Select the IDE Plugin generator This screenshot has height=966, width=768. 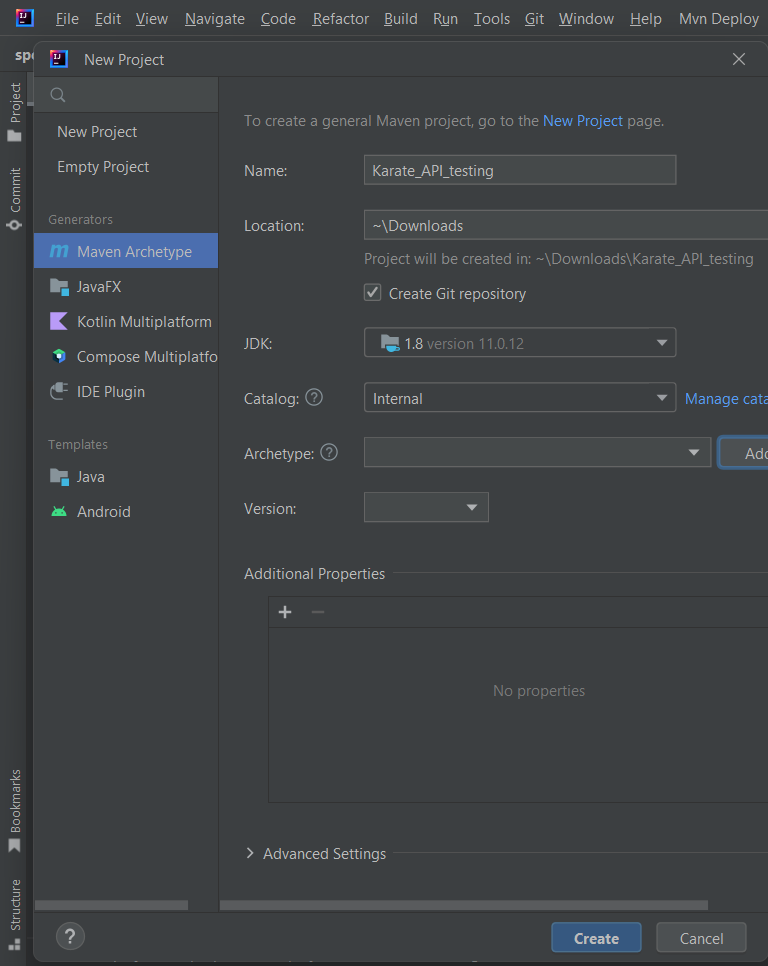[x=126, y=392]
